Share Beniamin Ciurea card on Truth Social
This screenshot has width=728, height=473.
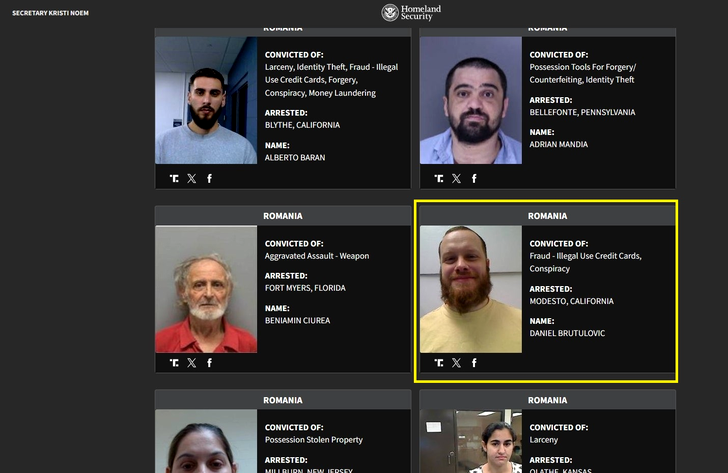click(174, 363)
